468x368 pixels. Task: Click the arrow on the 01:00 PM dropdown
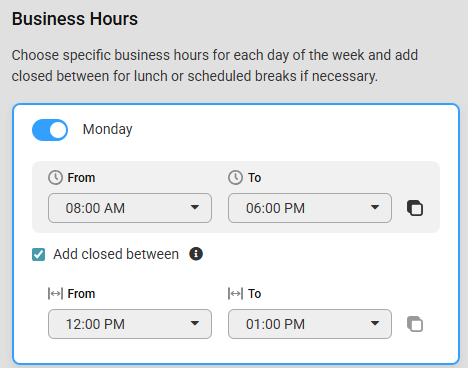pyautogui.click(x=375, y=323)
